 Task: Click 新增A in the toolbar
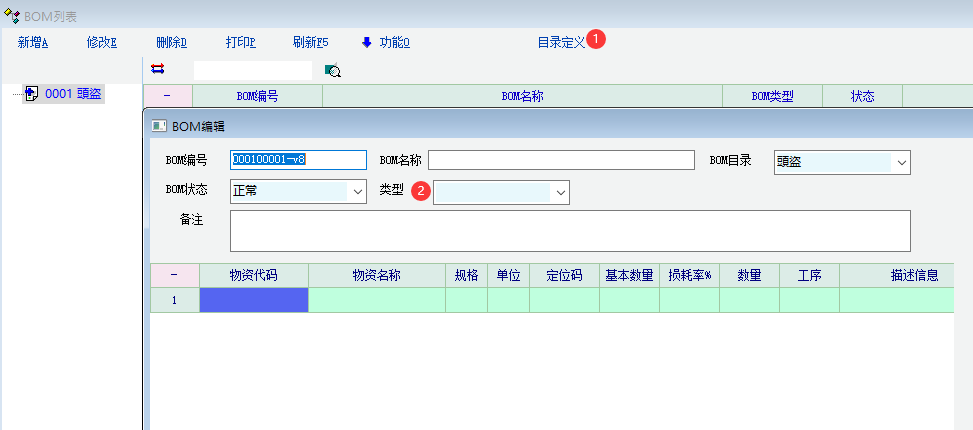click(x=33, y=42)
